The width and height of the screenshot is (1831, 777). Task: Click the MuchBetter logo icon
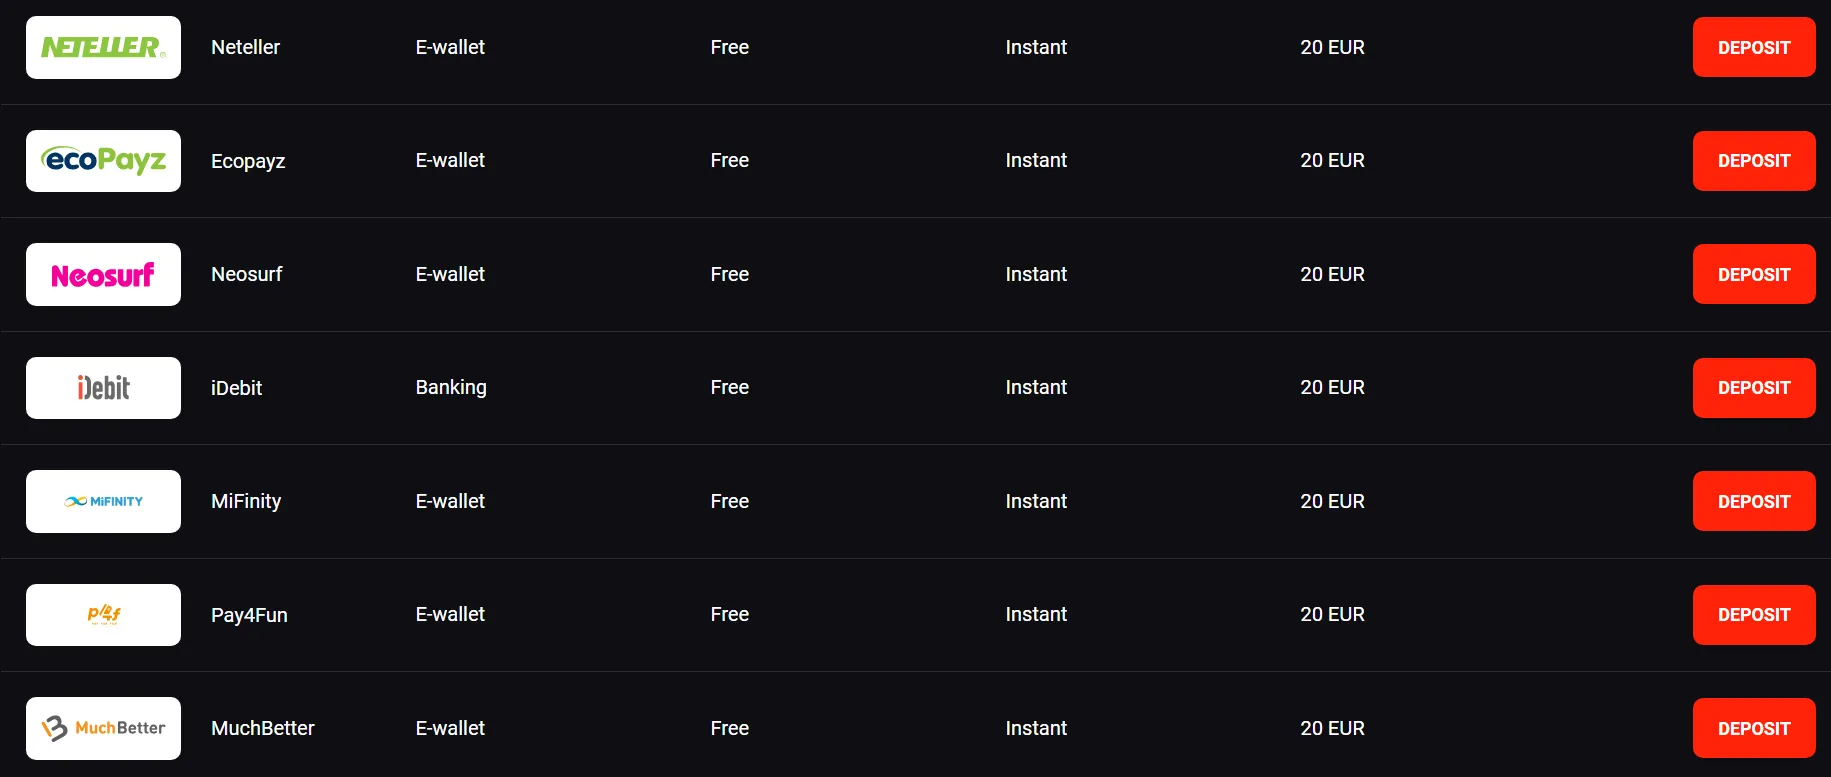(x=103, y=728)
